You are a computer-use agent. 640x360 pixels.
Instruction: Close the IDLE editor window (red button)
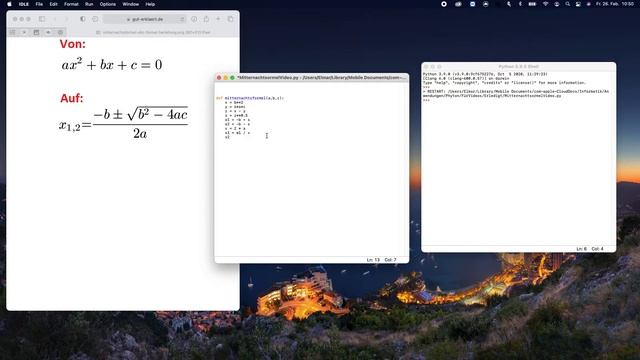point(219,78)
